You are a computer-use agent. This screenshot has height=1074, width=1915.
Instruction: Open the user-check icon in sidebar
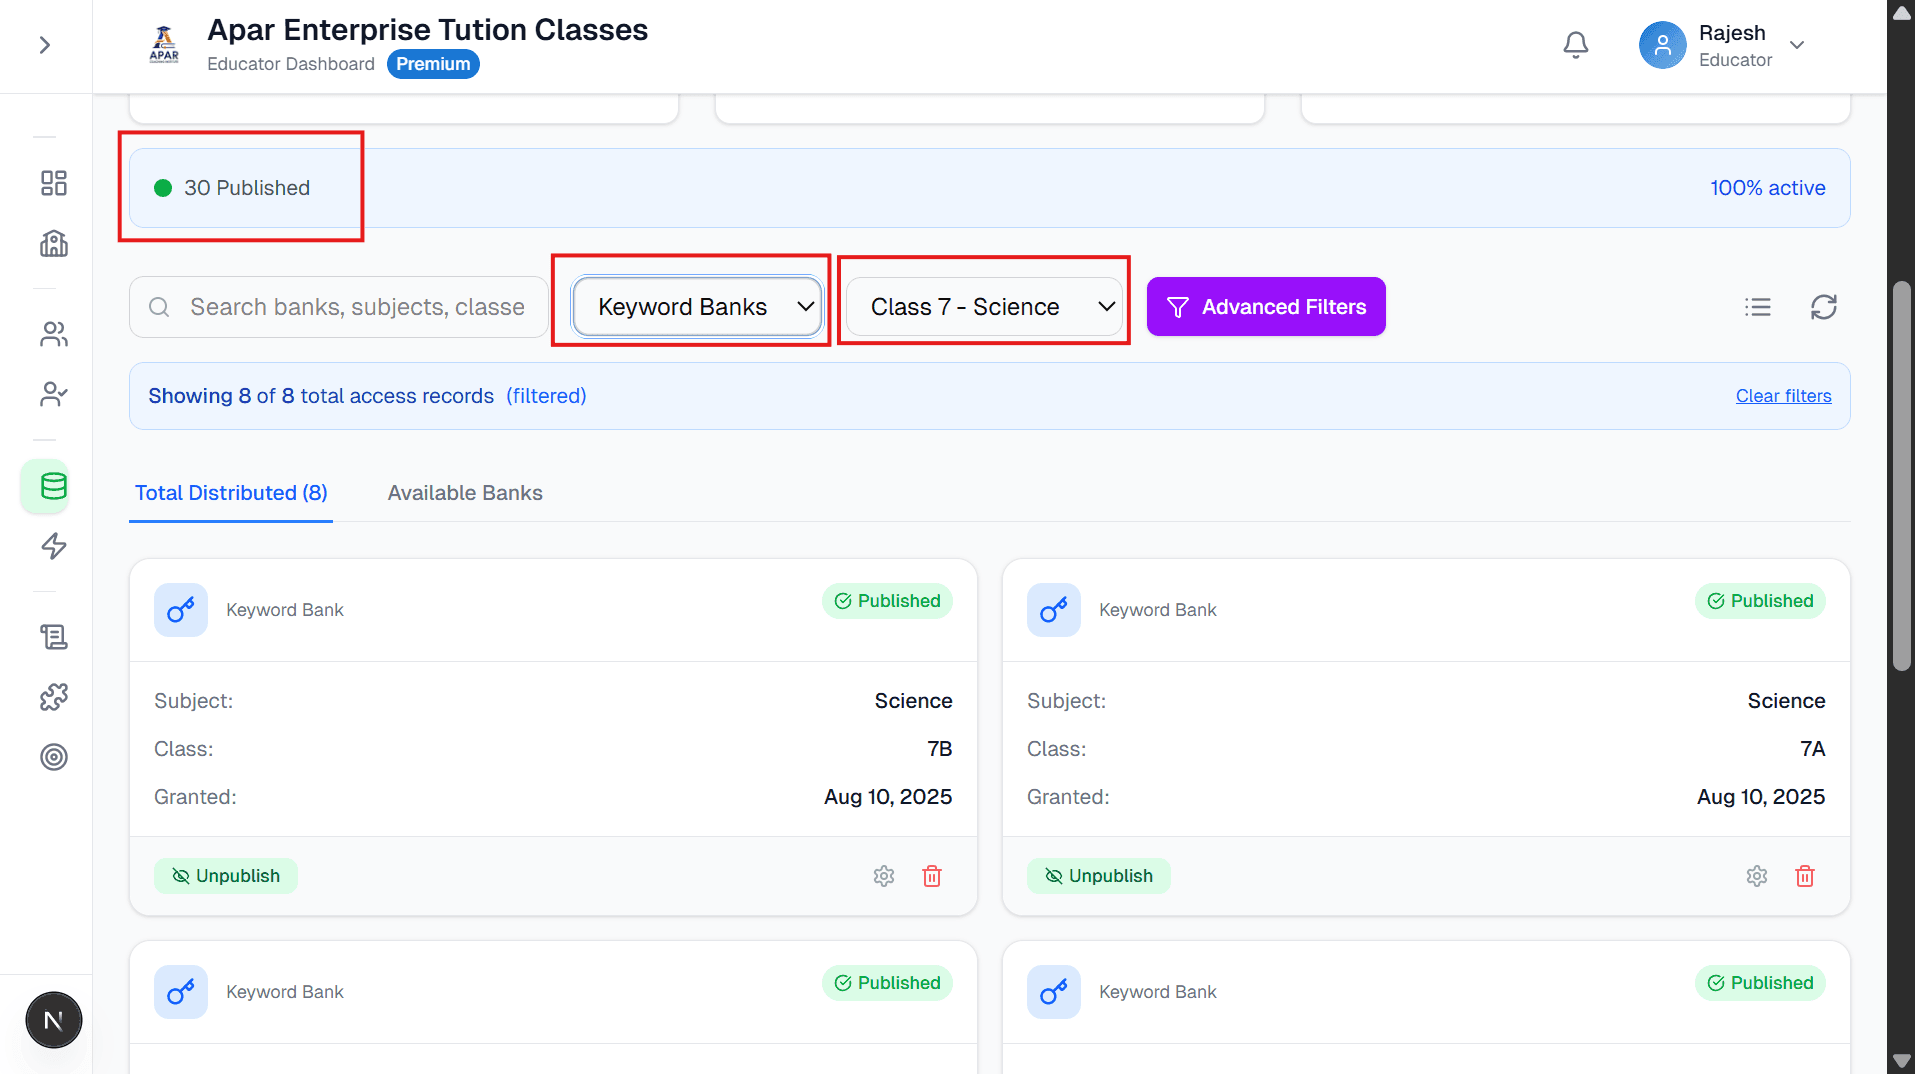click(x=54, y=395)
